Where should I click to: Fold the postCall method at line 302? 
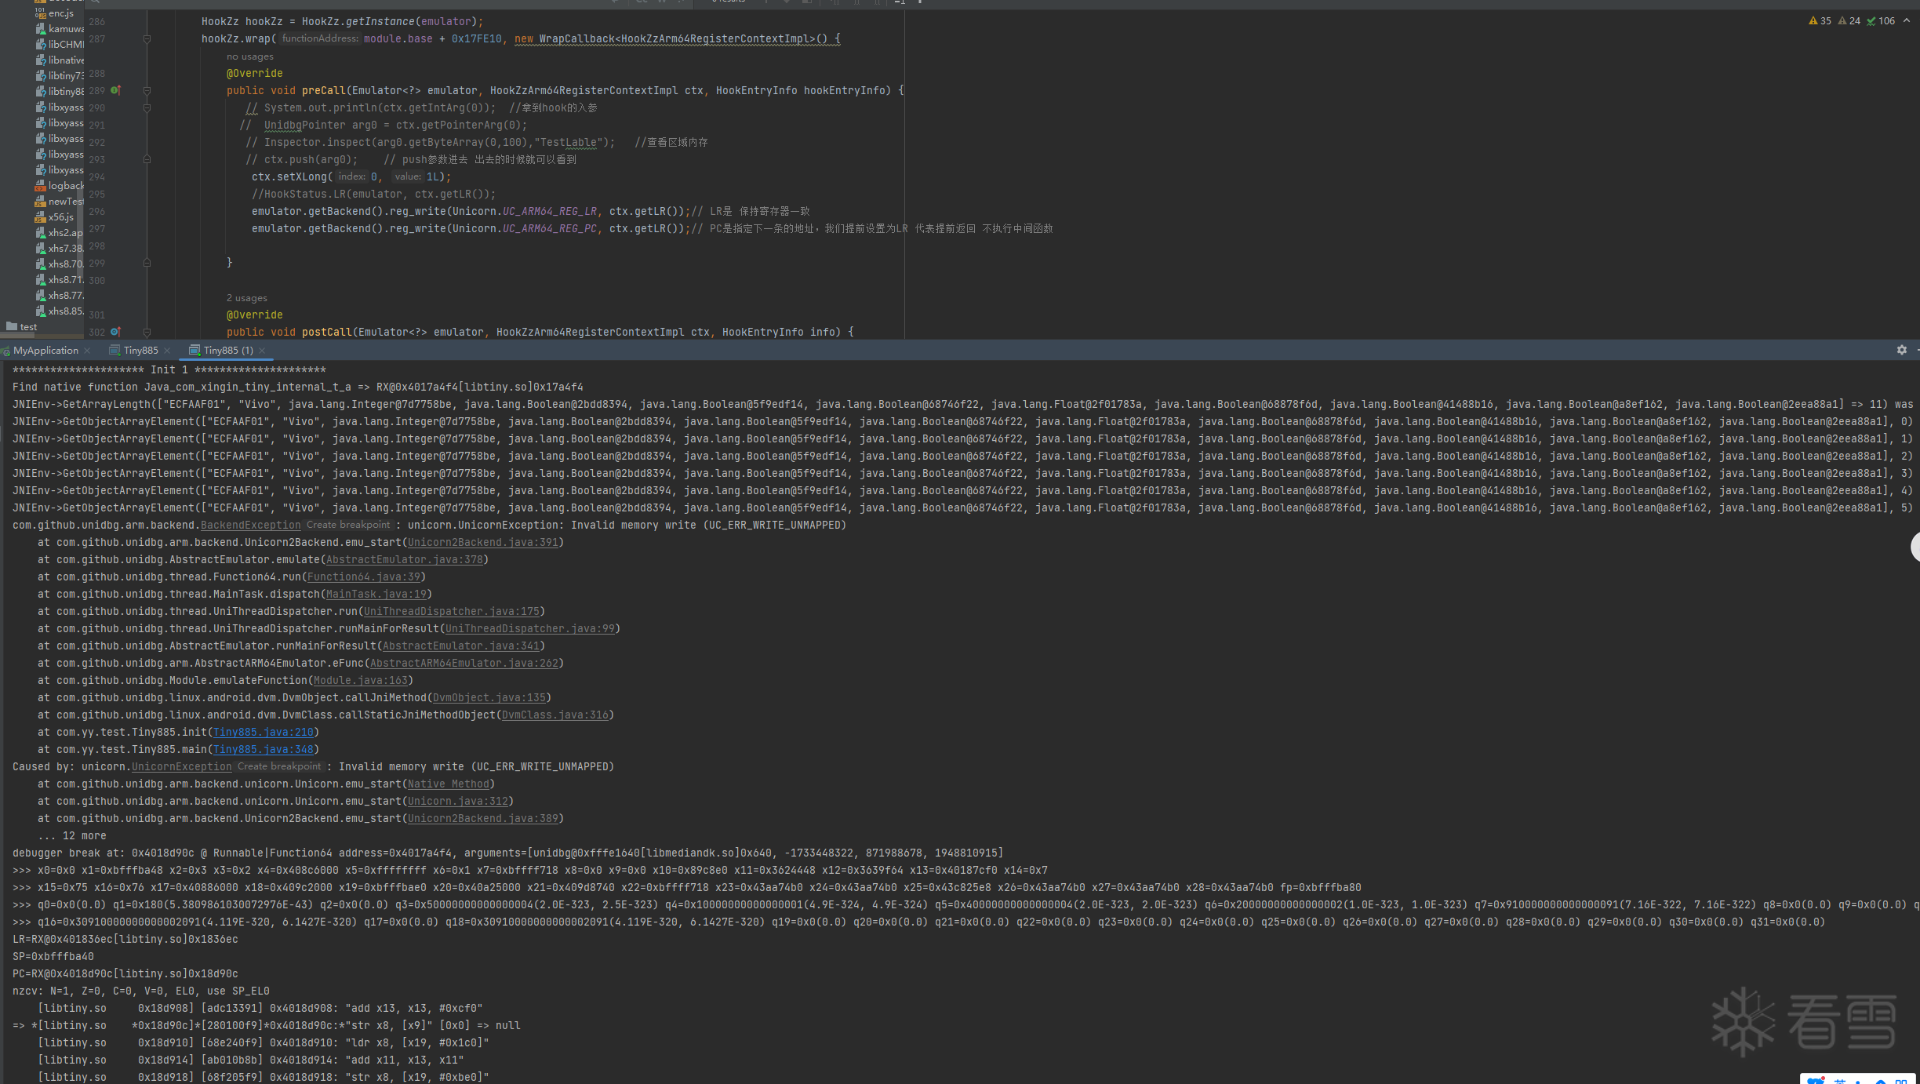[147, 332]
